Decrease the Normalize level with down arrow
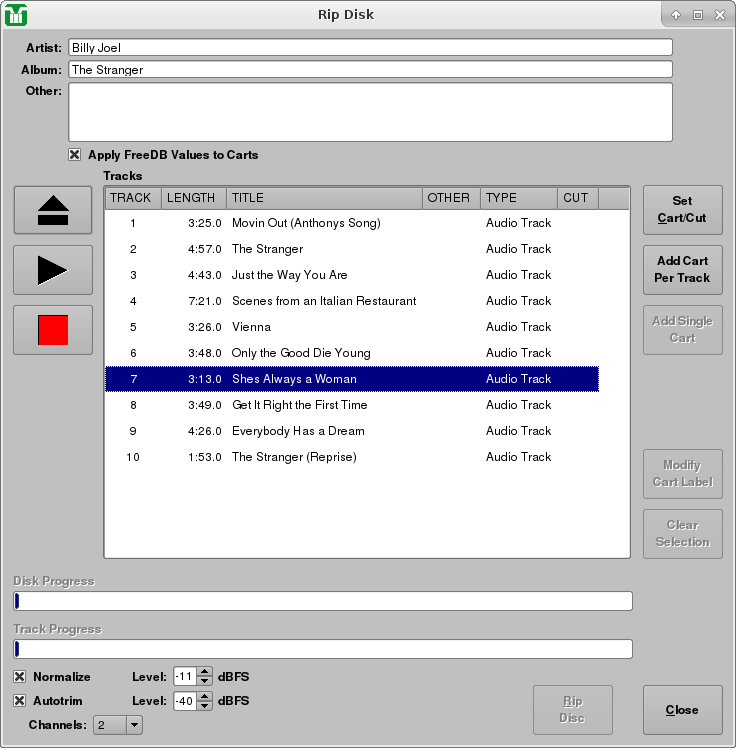 [x=205, y=682]
